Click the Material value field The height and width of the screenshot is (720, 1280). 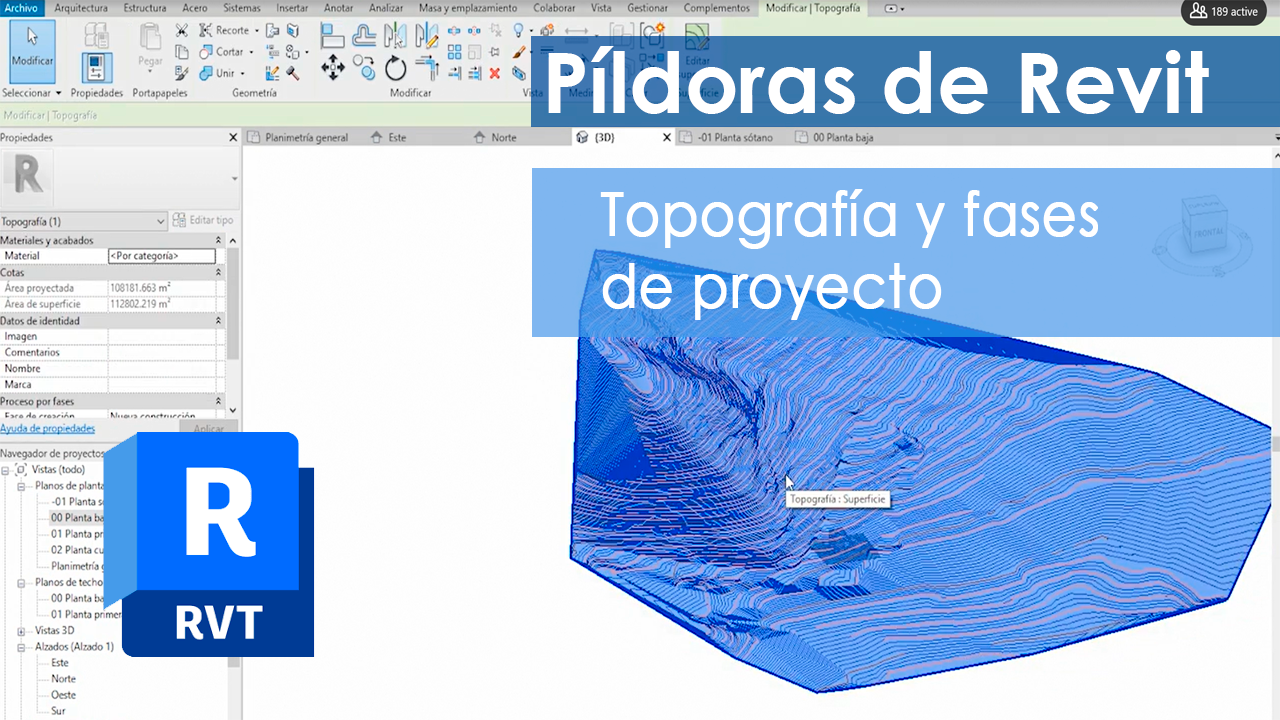161,256
